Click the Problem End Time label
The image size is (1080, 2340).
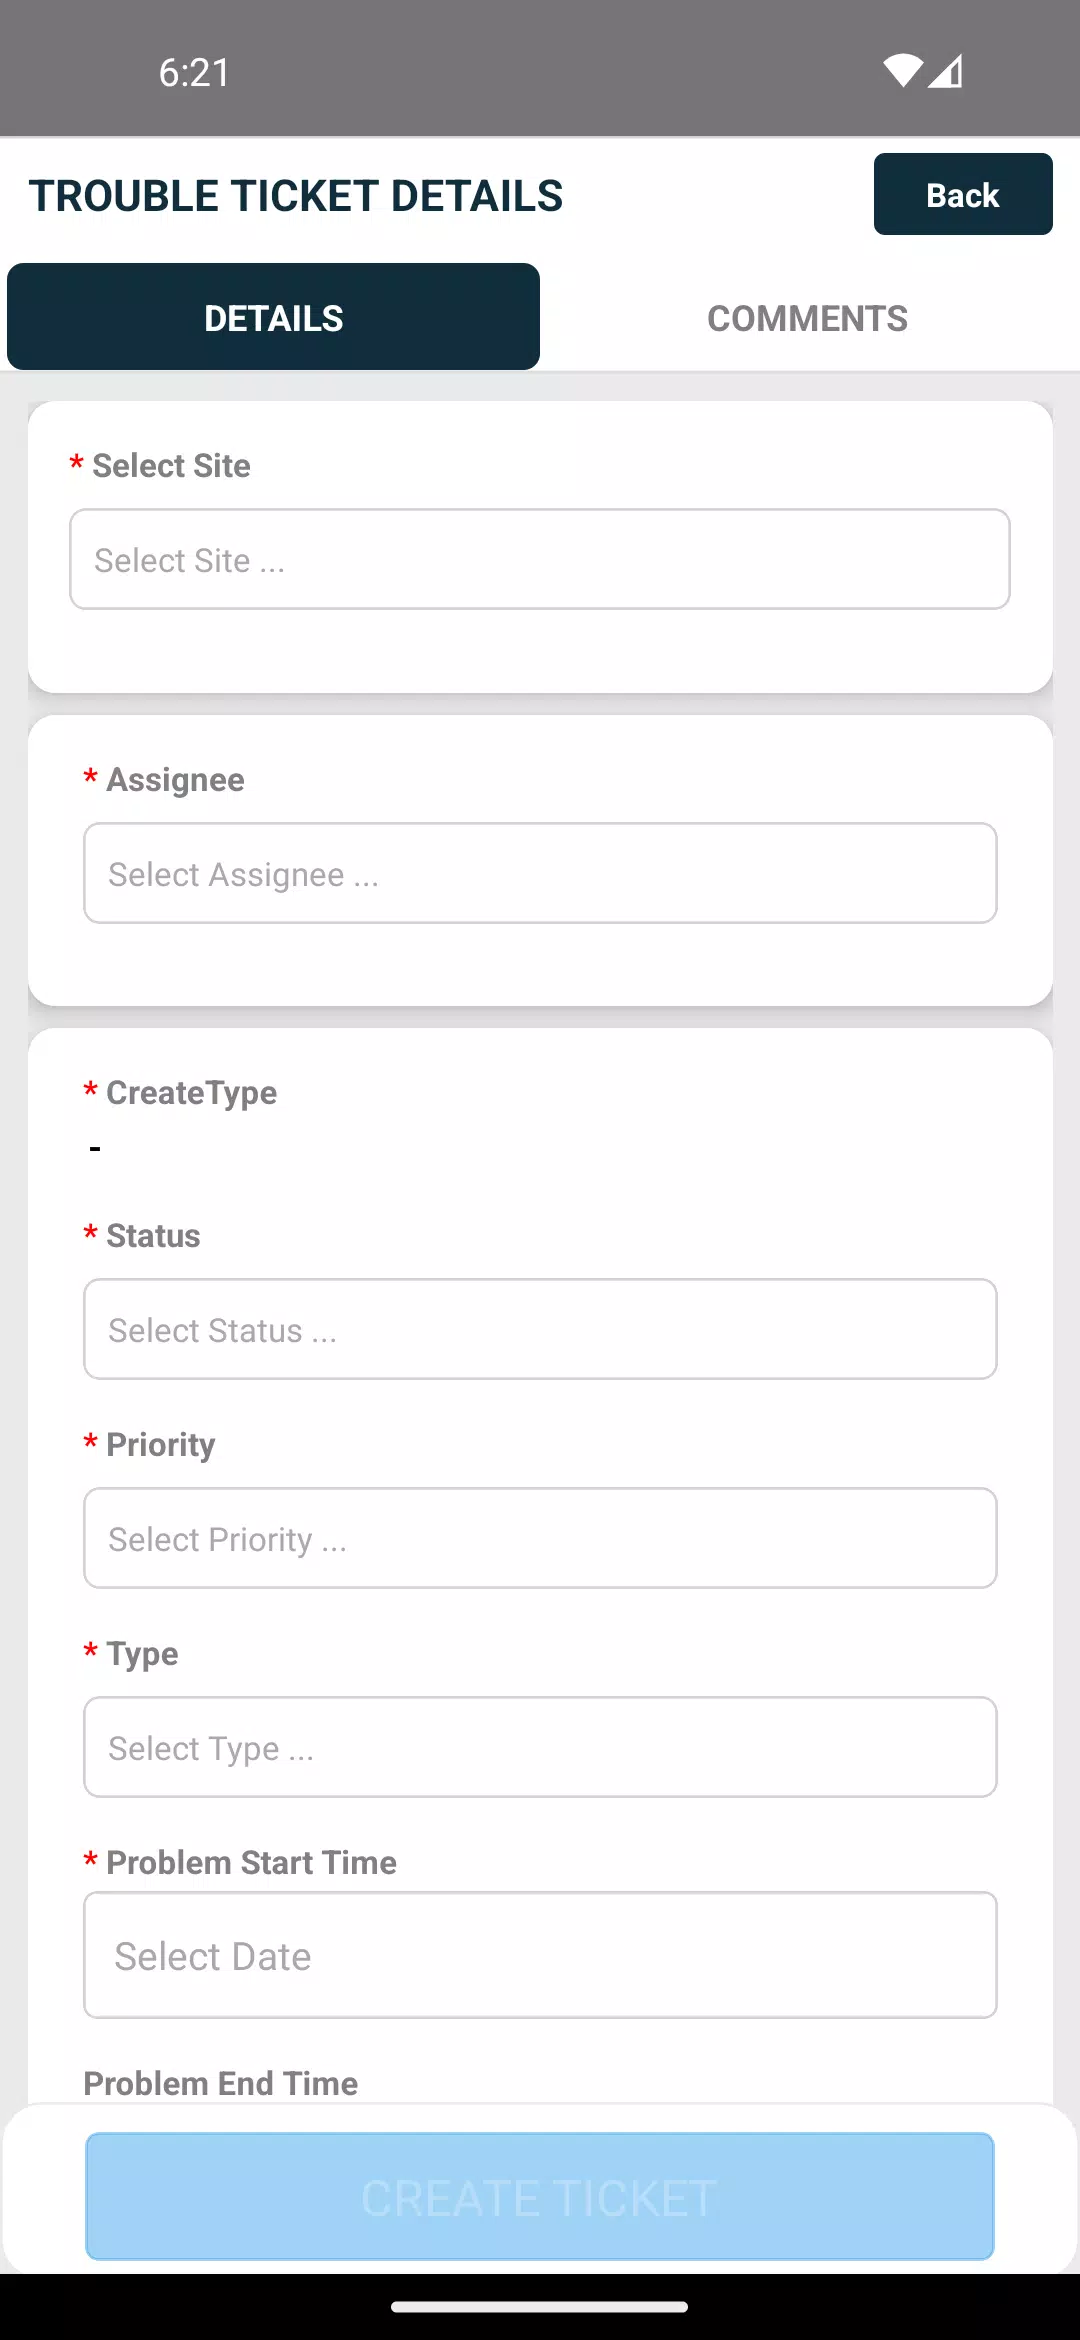[x=221, y=2083]
